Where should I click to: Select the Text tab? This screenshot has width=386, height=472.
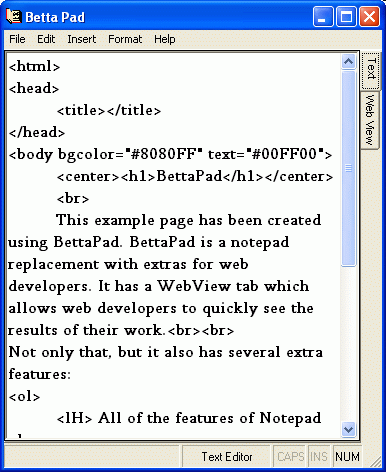click(x=371, y=69)
